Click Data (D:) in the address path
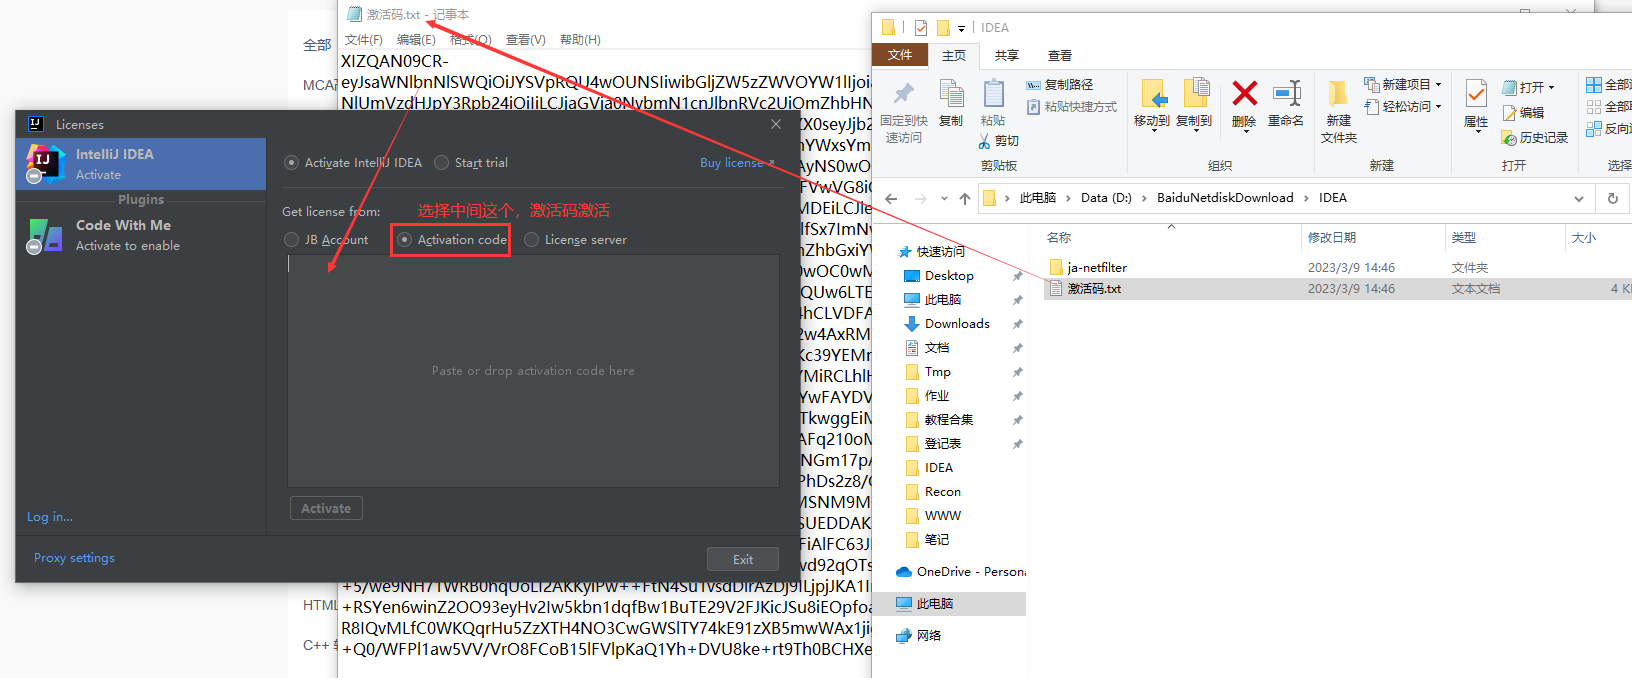The width and height of the screenshot is (1632, 678). coord(1106,198)
